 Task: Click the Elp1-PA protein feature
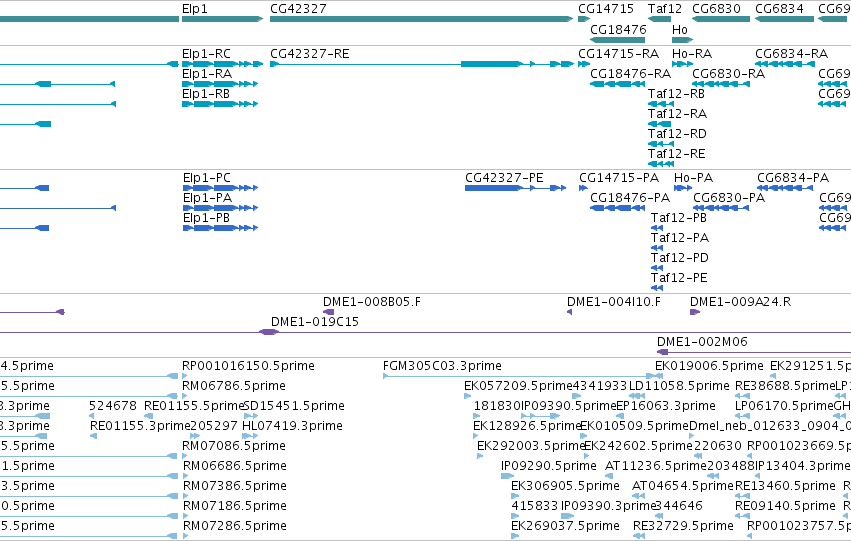220,208
